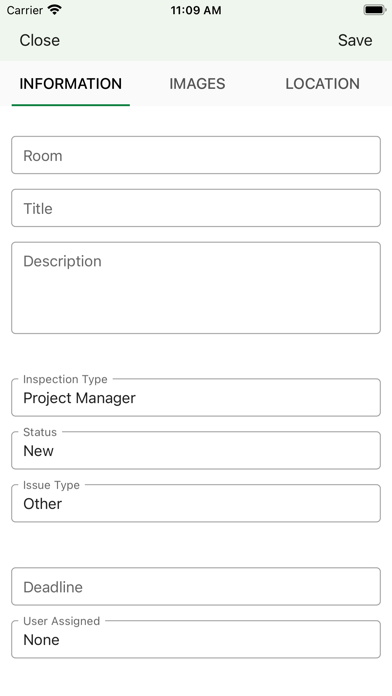Viewport: 392px width, 696px height.
Task: Switch to the INFORMATION tab
Action: tap(71, 84)
